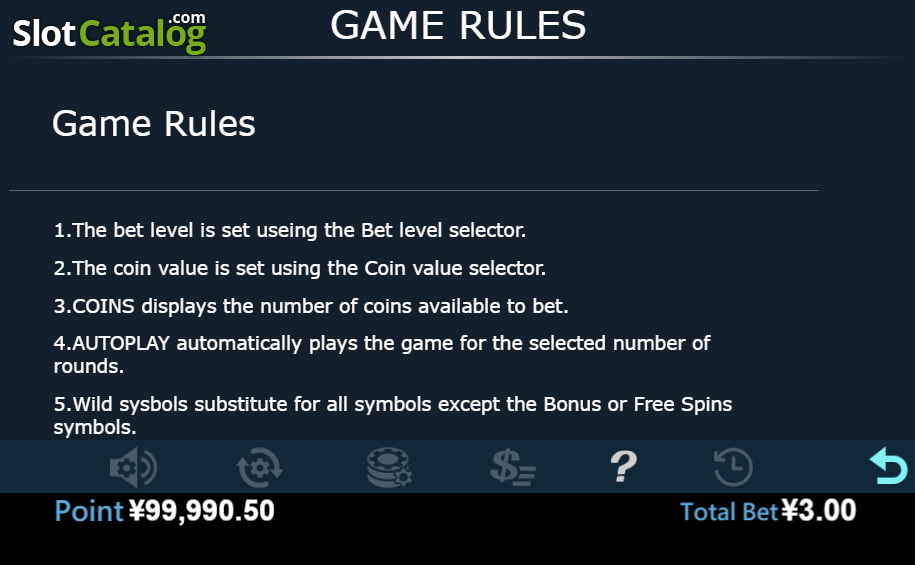
Task: Click the blue return arrow
Action: click(x=889, y=466)
